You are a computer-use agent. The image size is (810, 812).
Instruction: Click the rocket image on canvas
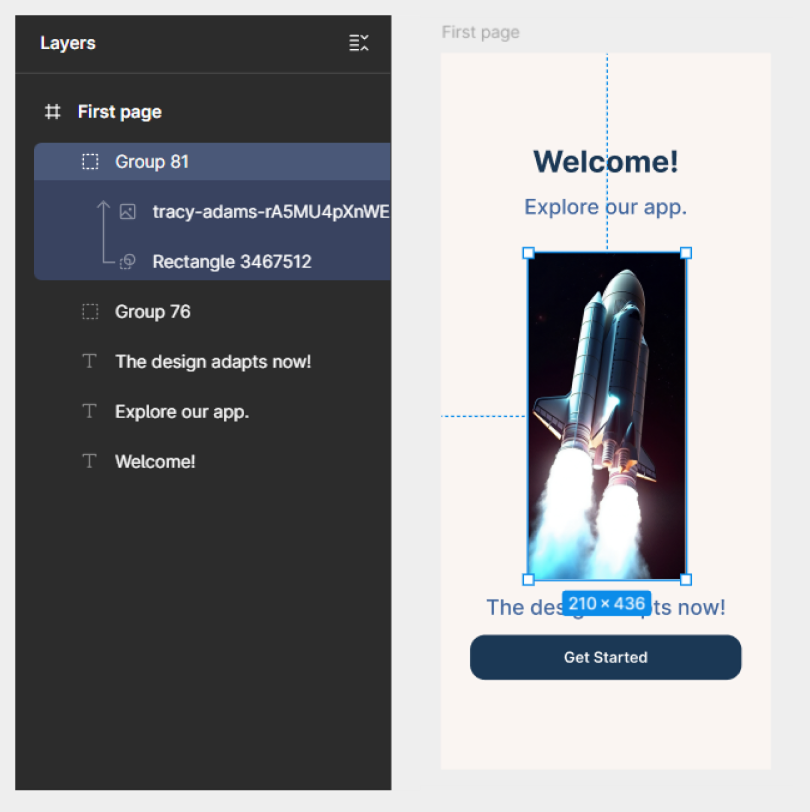click(x=606, y=415)
